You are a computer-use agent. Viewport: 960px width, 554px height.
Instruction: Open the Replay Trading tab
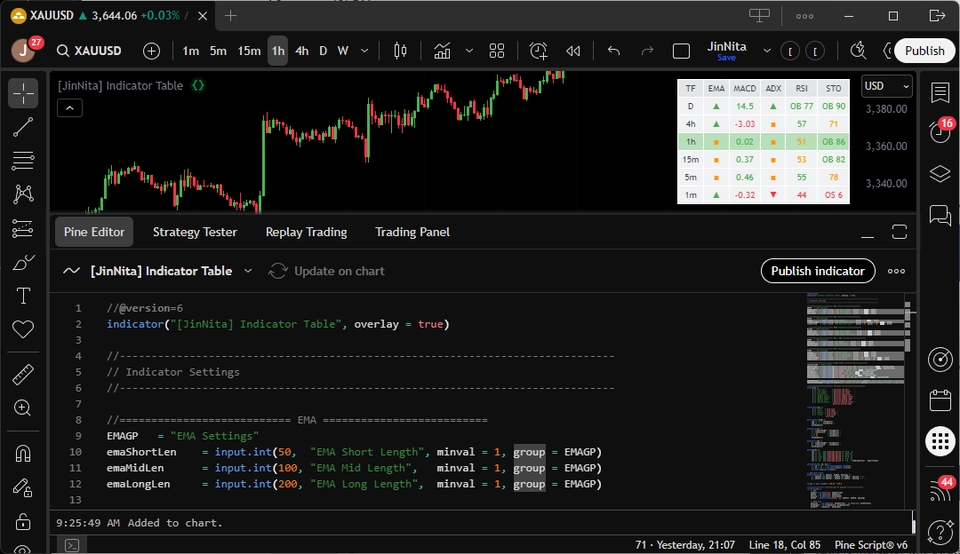(x=306, y=232)
